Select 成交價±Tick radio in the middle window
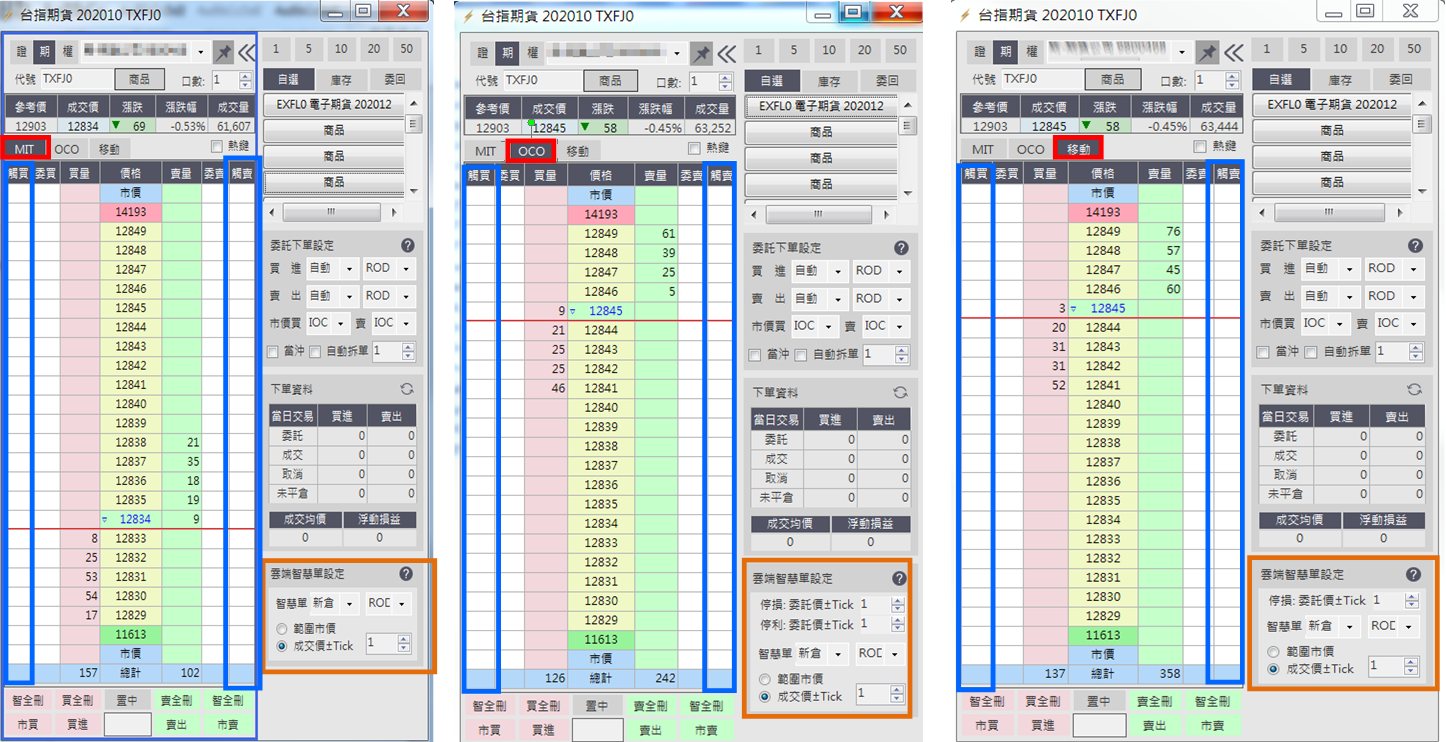The height and width of the screenshot is (742, 1446). pos(766,697)
